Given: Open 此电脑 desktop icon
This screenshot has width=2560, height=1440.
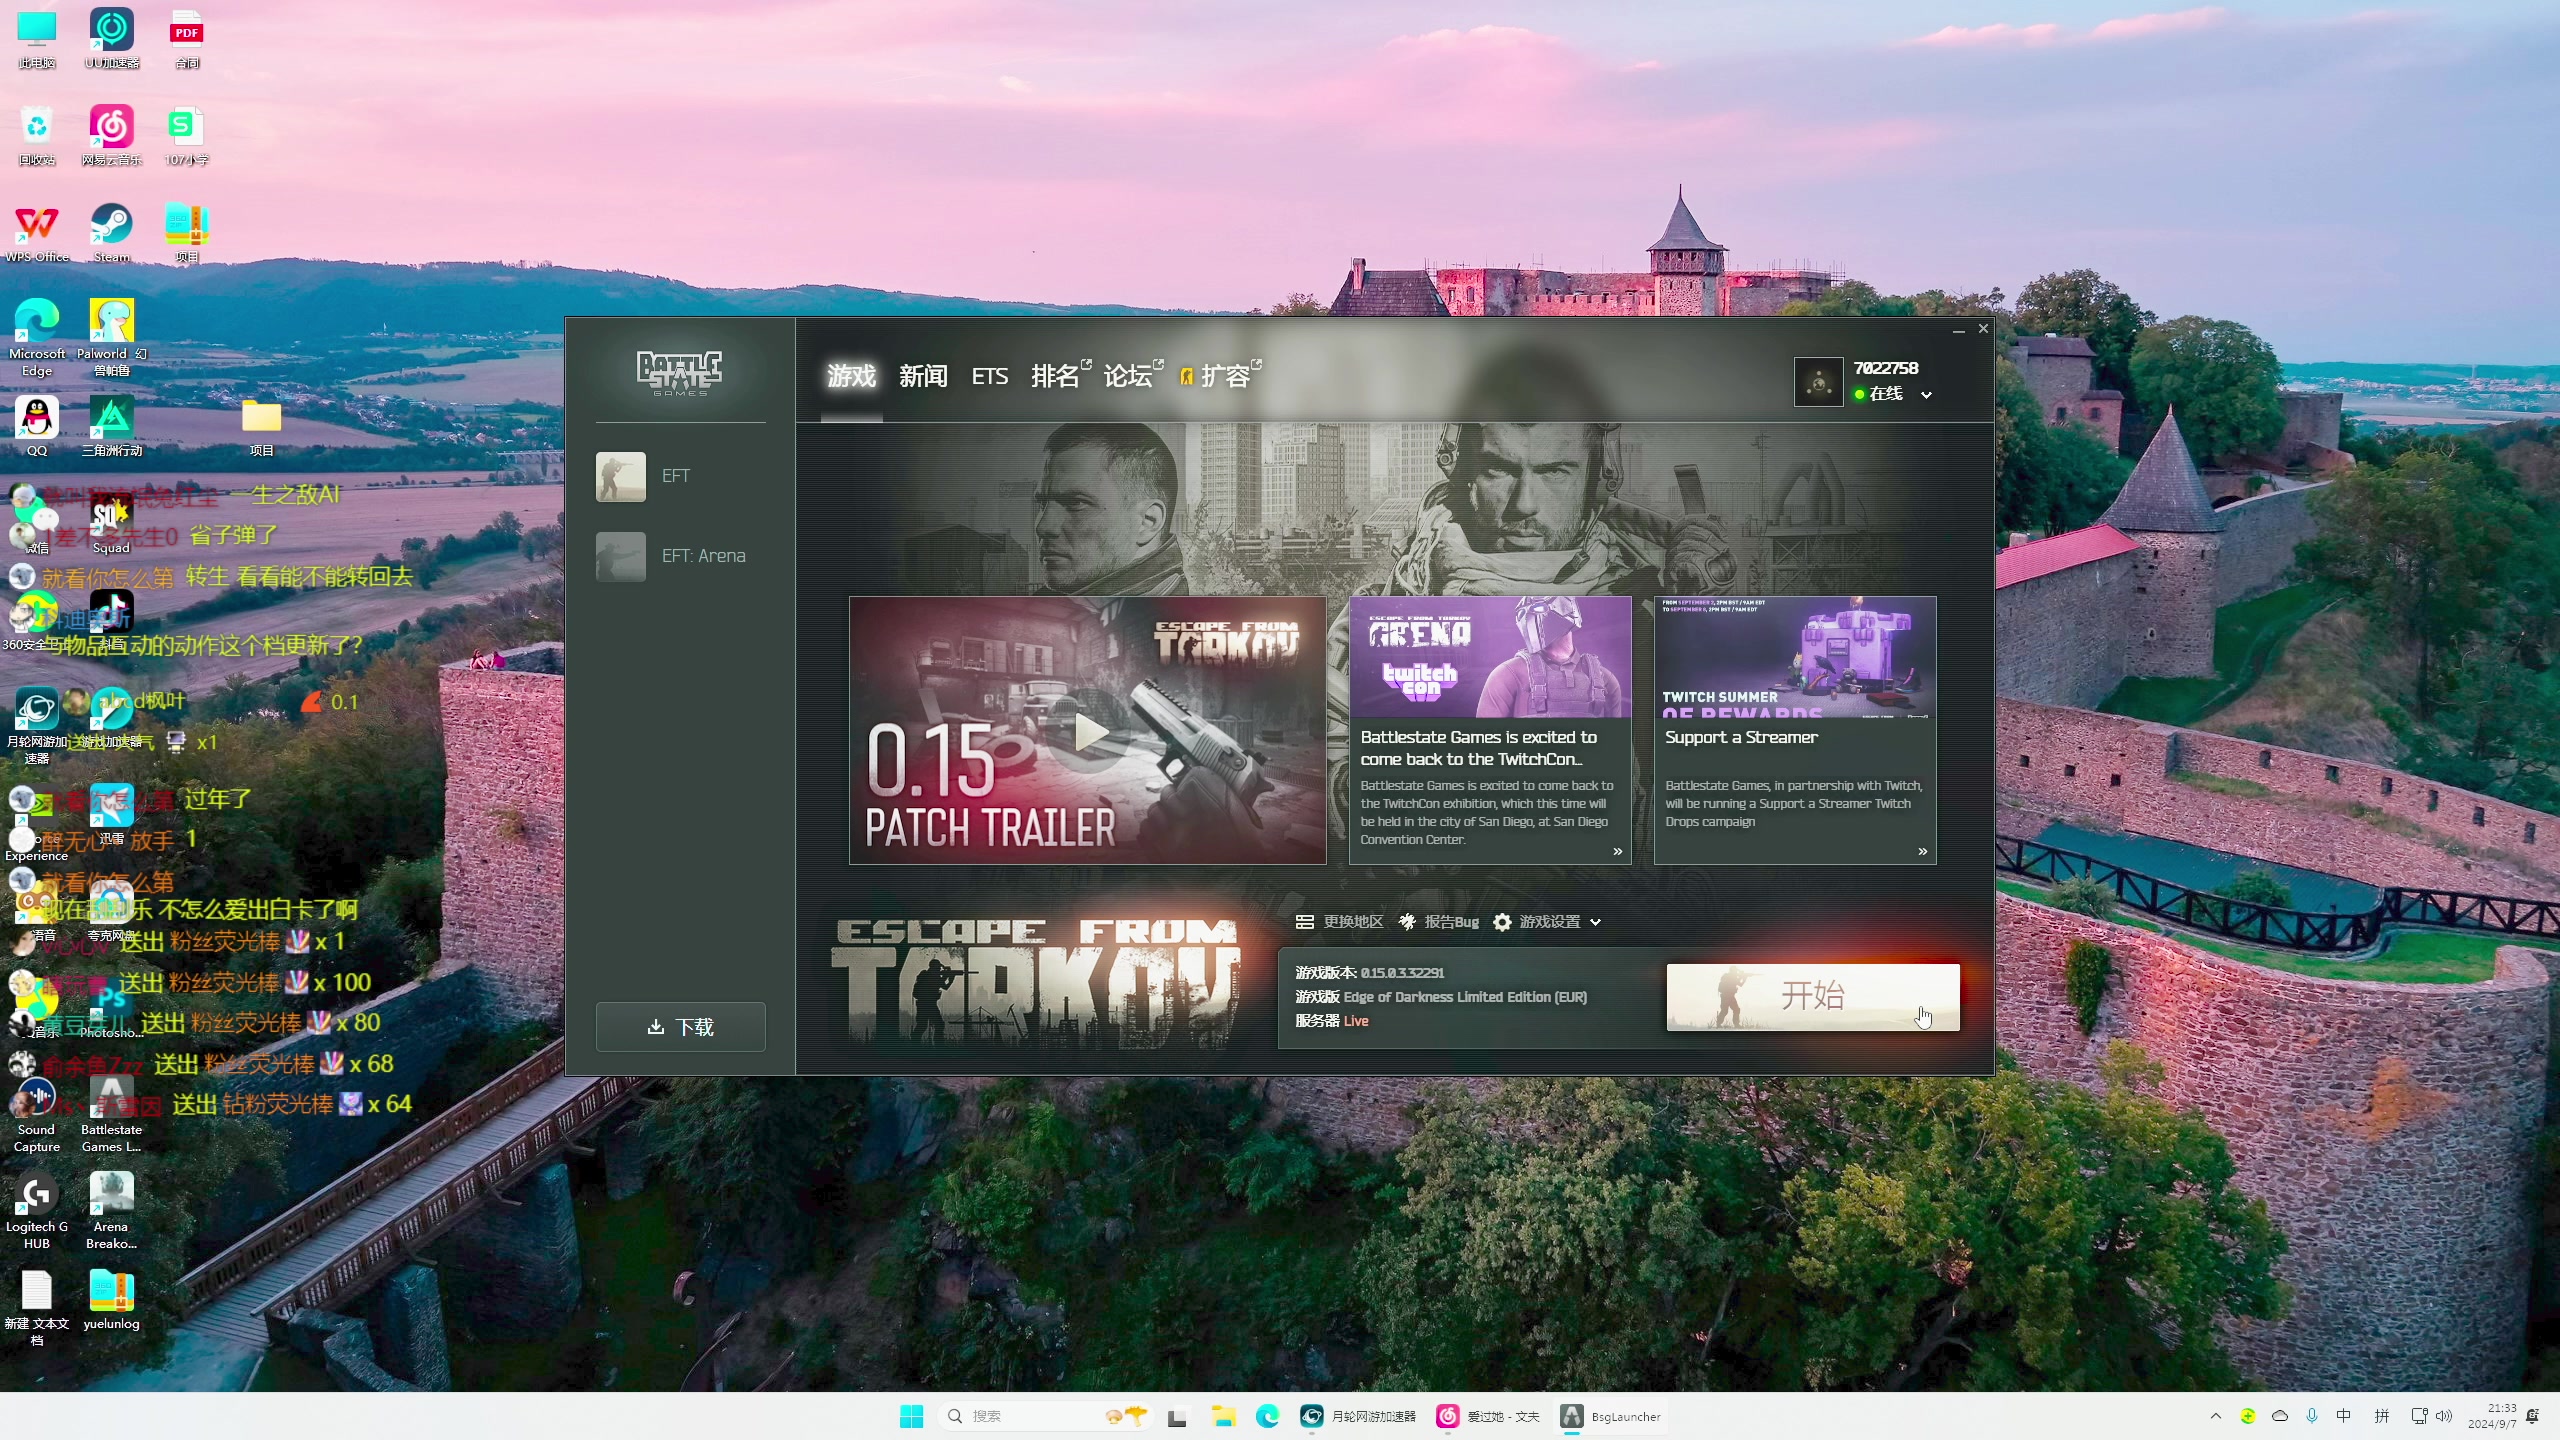Looking at the screenshot, I should click(37, 40).
